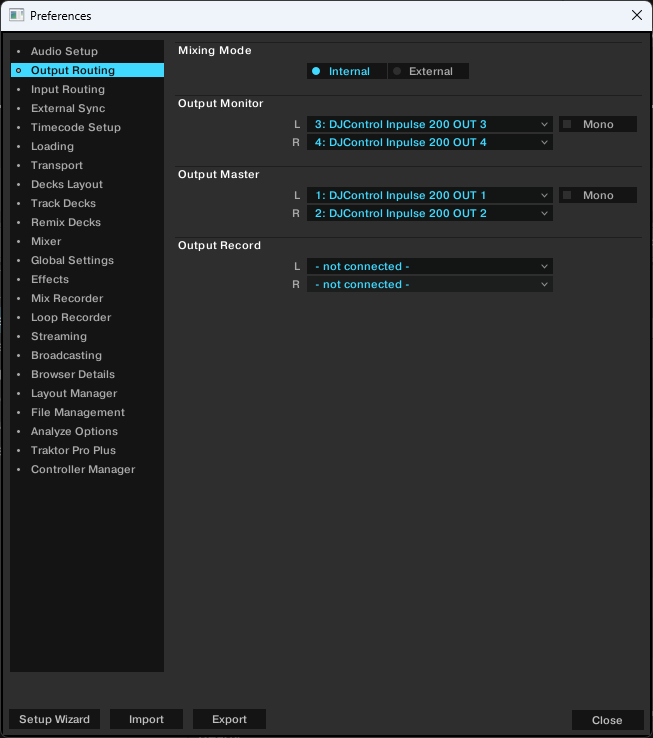Open External Sync settings

click(87, 108)
